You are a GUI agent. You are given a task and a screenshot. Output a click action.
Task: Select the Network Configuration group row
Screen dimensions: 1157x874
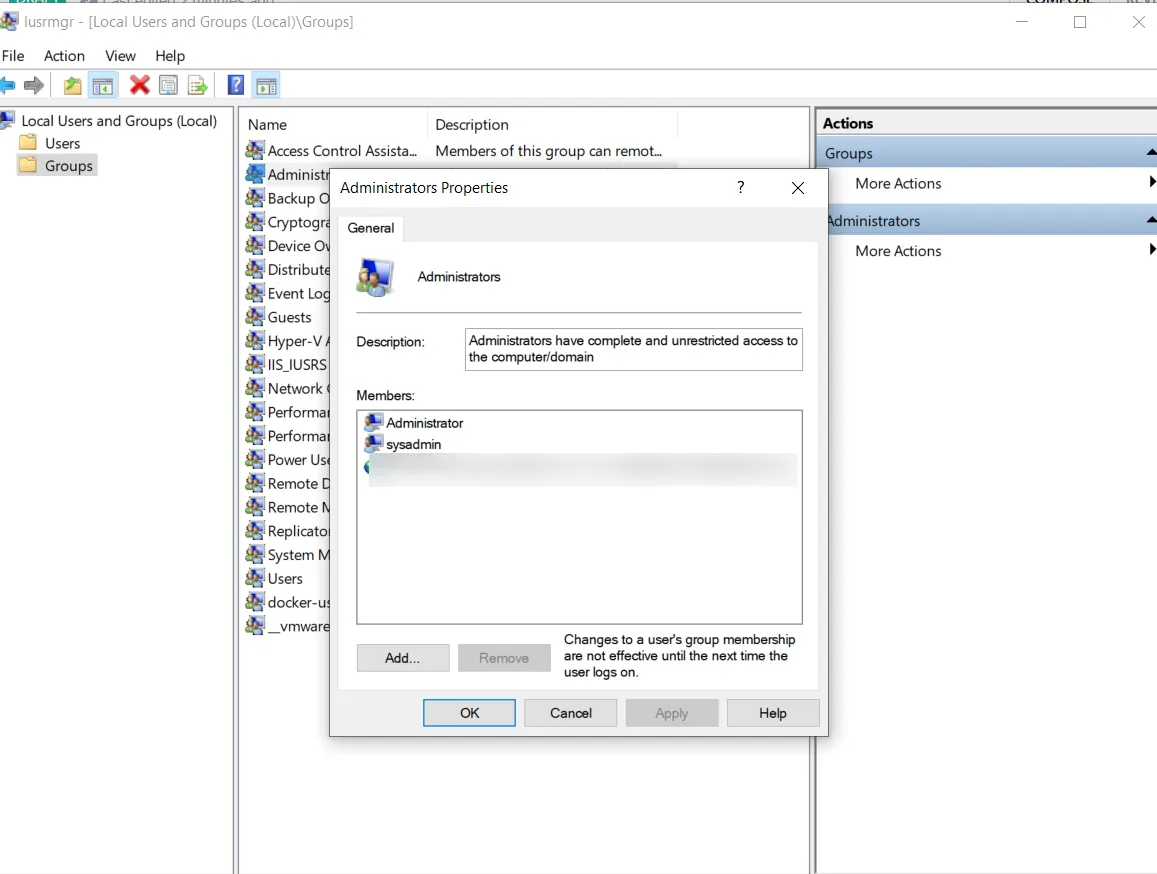pos(286,388)
